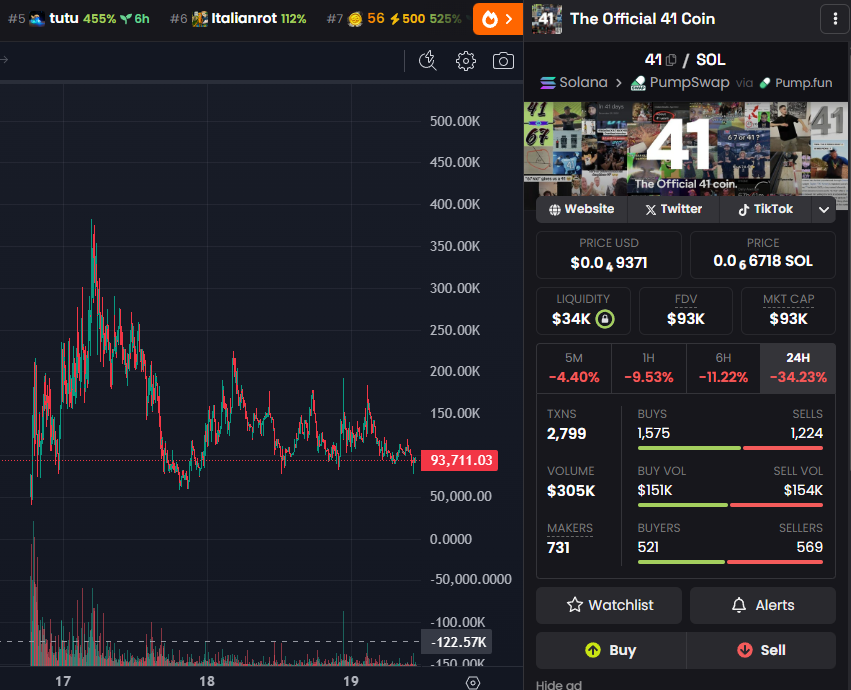Image resolution: width=851 pixels, height=690 pixels.
Task: Open trending pair #5 tutu
Action: click(x=79, y=19)
